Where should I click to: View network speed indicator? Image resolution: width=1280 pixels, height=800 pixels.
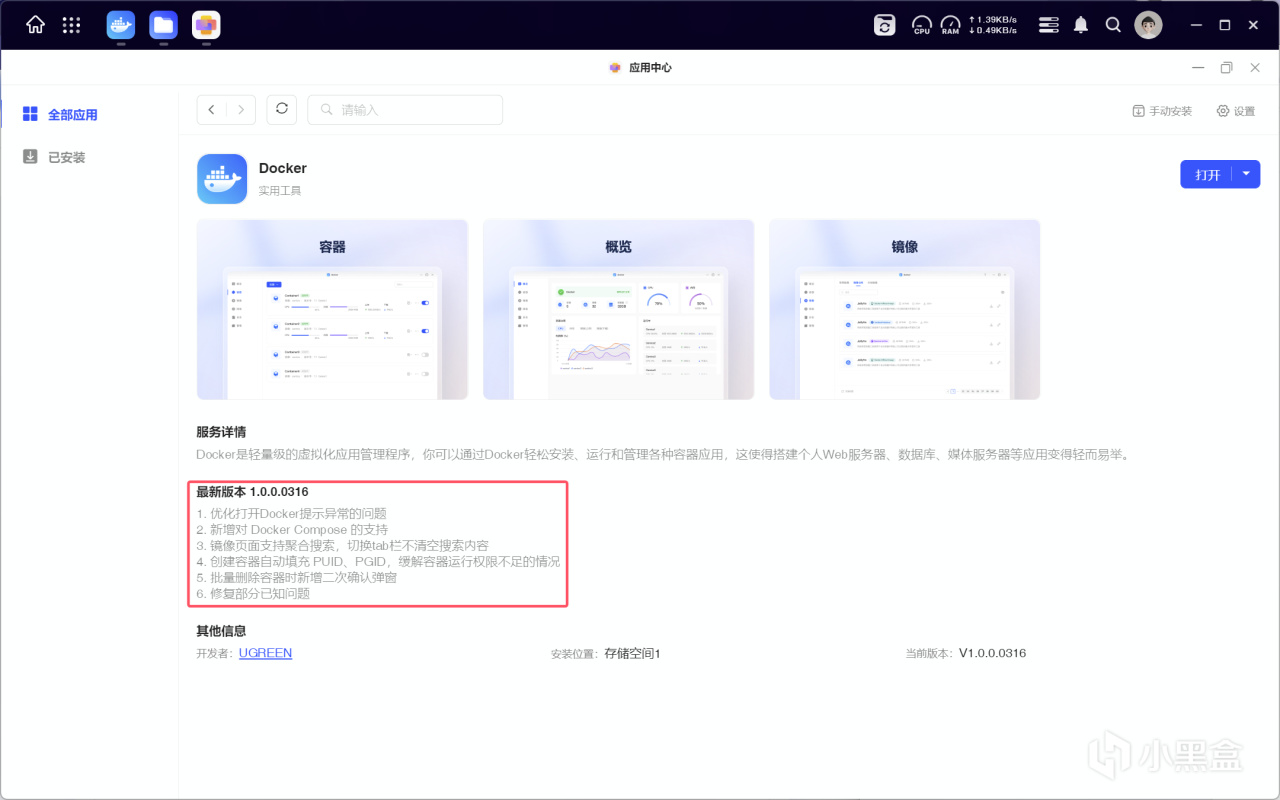coord(993,25)
